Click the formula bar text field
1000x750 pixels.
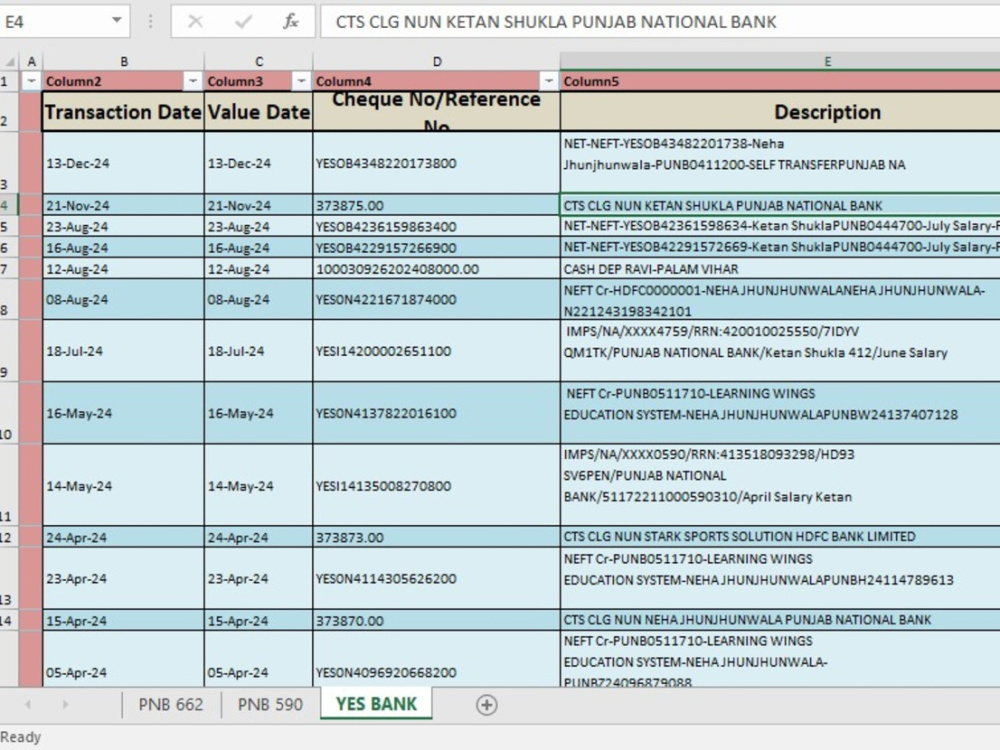660,22
